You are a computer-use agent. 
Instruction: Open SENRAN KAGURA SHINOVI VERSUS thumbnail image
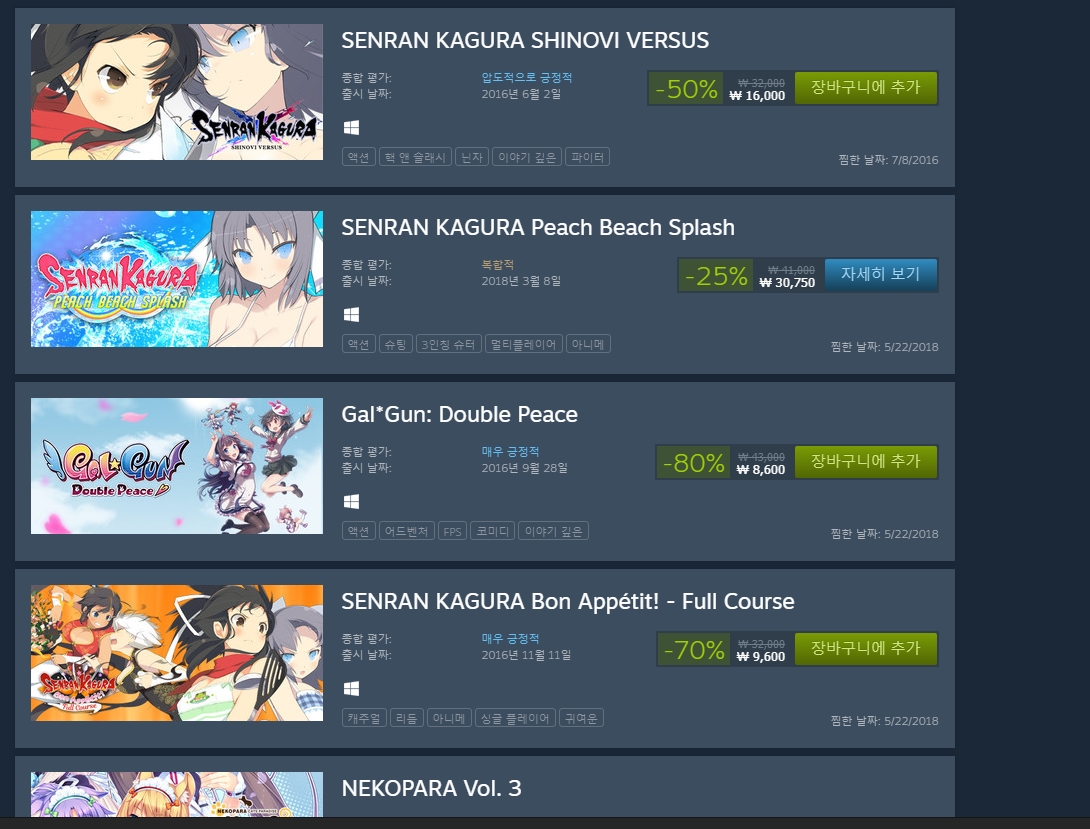pos(177,92)
